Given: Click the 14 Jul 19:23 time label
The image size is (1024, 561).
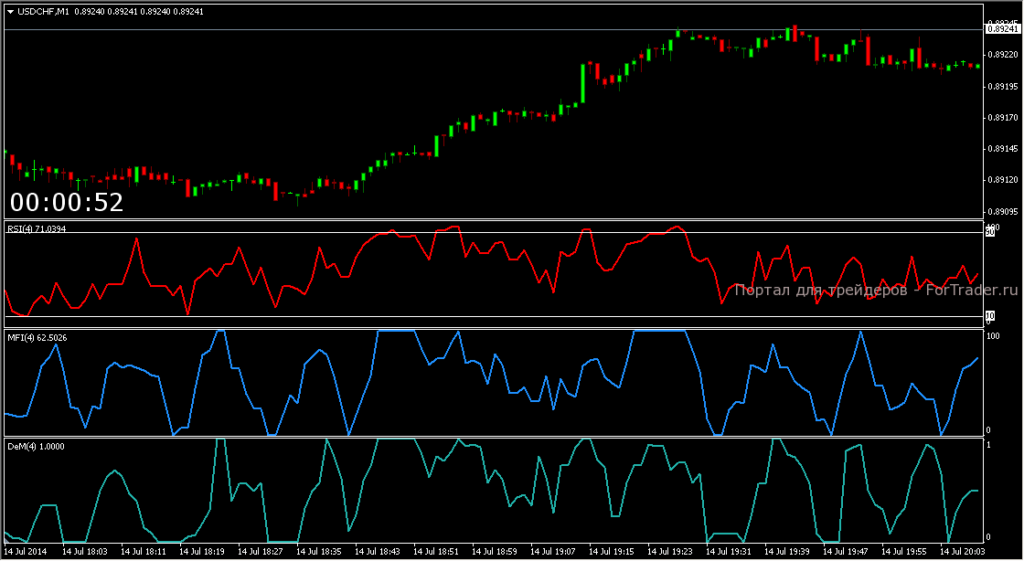Looking at the screenshot, I should coord(671,552).
